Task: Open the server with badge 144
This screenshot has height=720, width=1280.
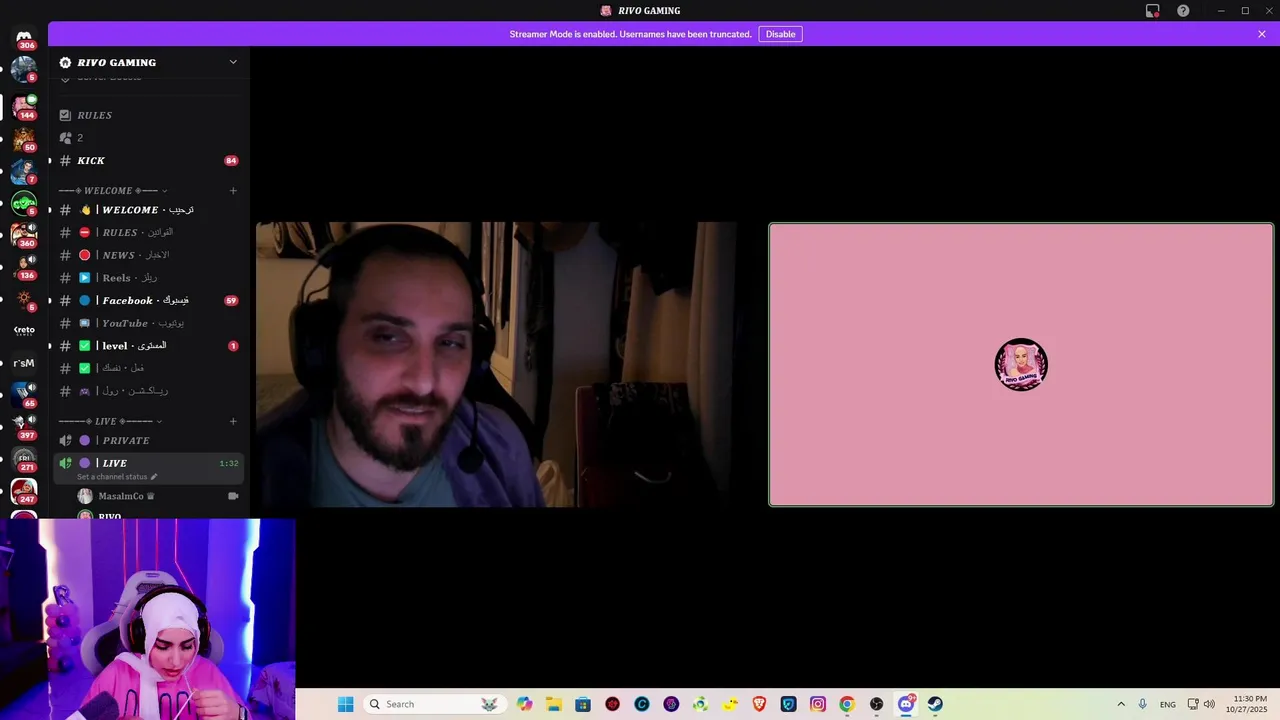Action: coord(24,106)
